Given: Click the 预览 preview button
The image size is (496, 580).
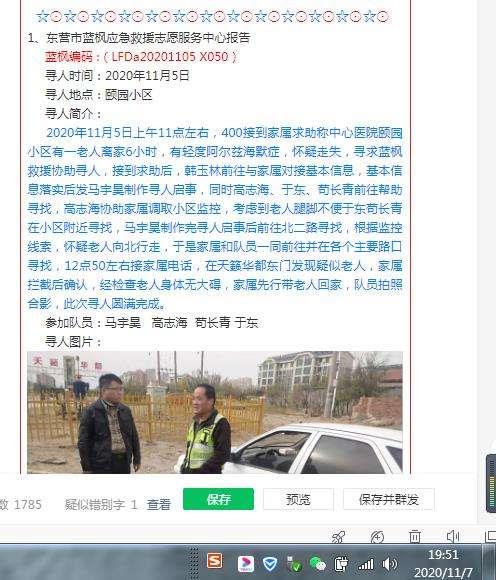Looking at the screenshot, I should 298,499.
